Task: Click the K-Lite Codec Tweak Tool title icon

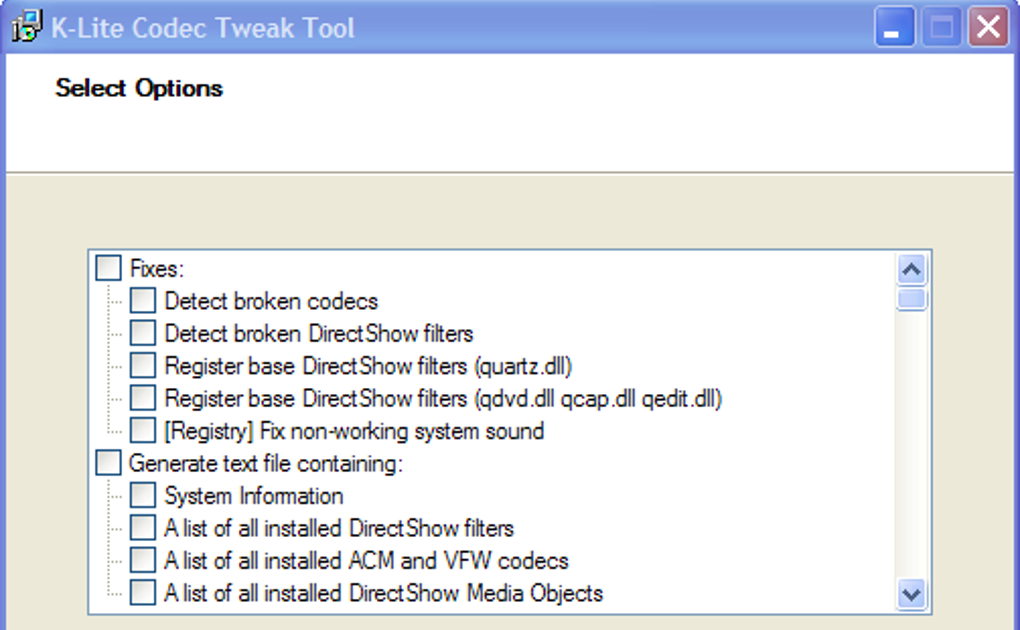Action: (x=27, y=27)
